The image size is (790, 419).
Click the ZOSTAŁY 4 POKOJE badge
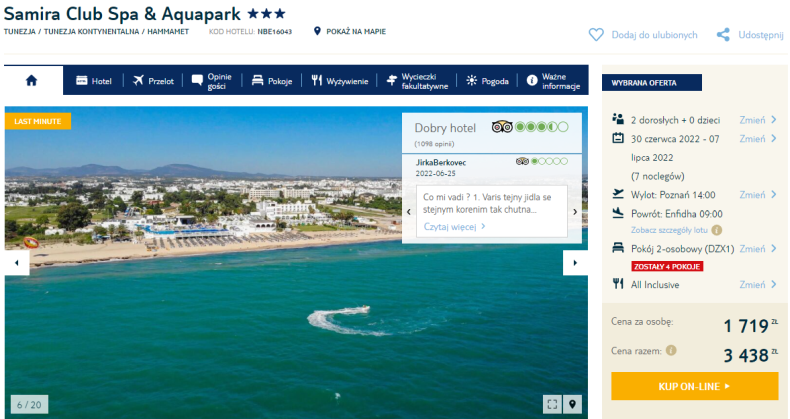[x=667, y=266]
